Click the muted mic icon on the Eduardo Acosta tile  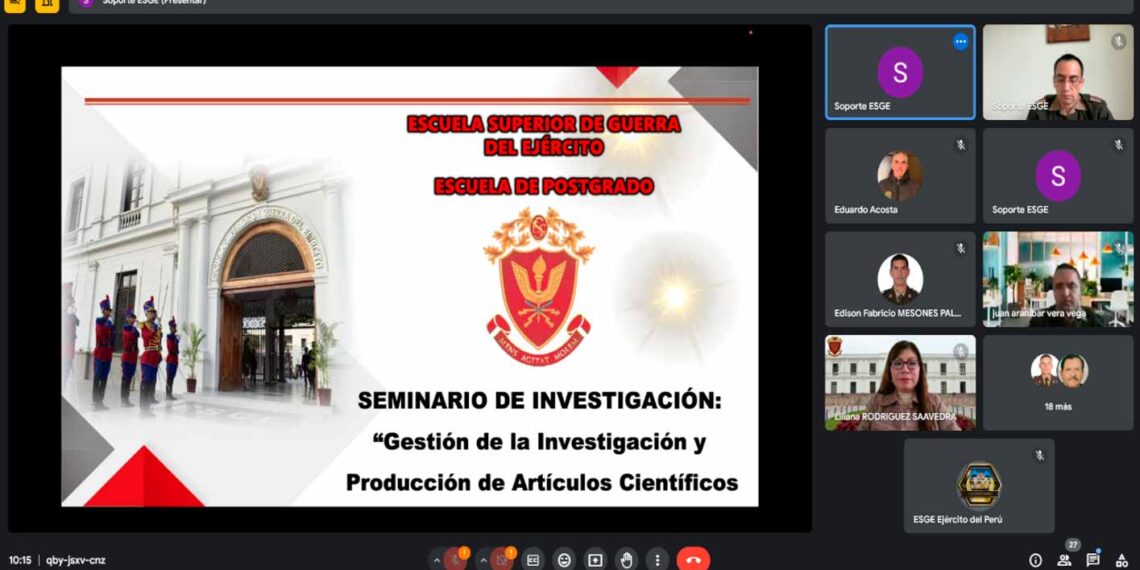960,145
